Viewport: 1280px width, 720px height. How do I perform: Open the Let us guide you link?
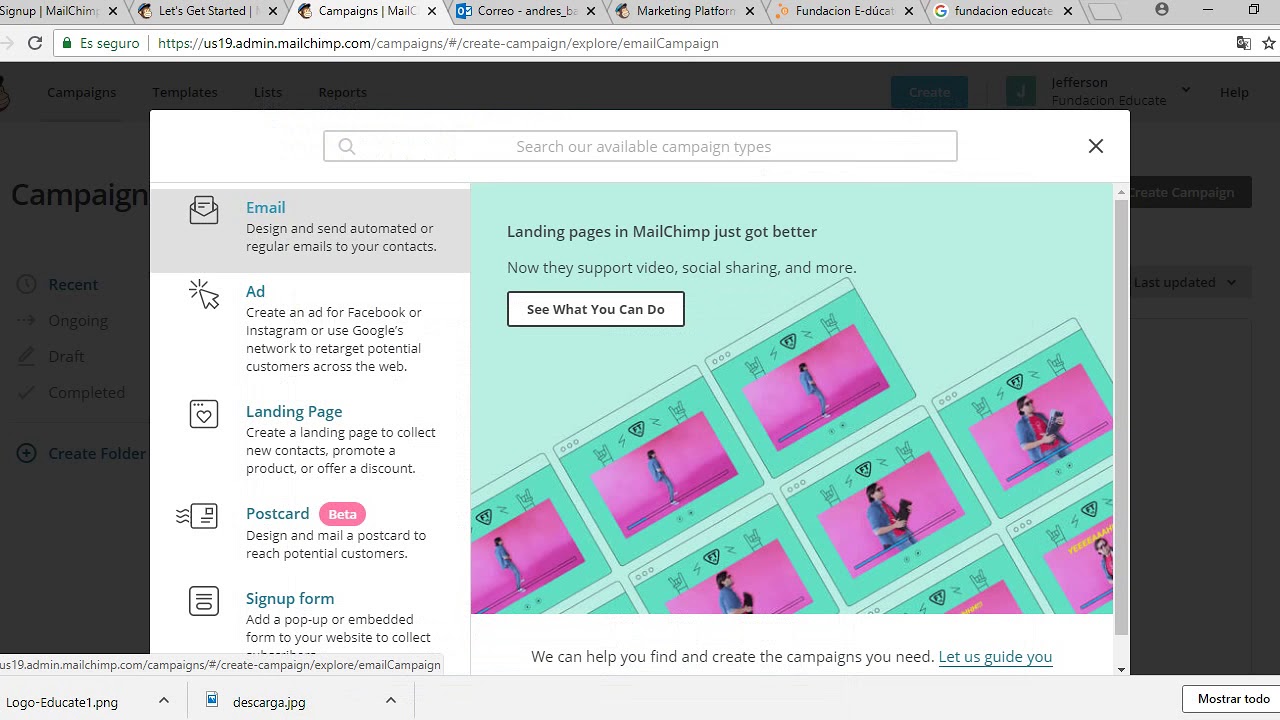click(995, 657)
